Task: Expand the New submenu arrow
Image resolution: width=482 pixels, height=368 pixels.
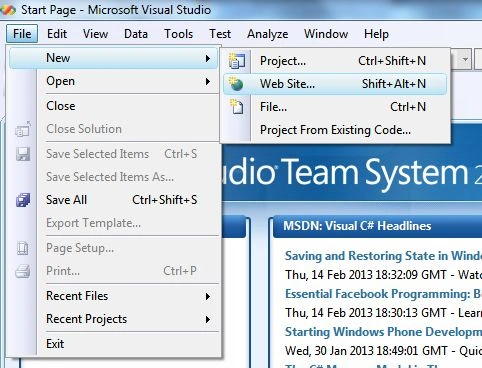Action: pos(208,58)
